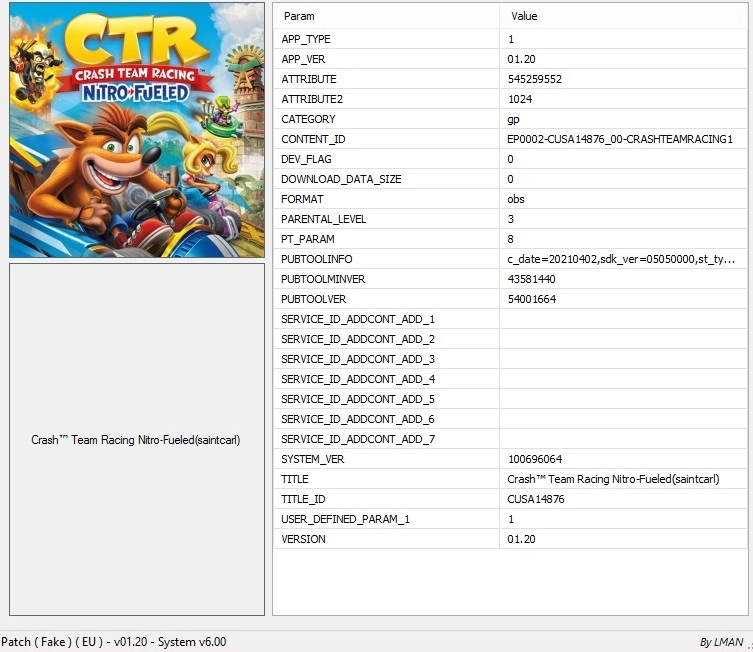Select the VERSION row value 01.20
The image size is (753, 652).
click(521, 539)
